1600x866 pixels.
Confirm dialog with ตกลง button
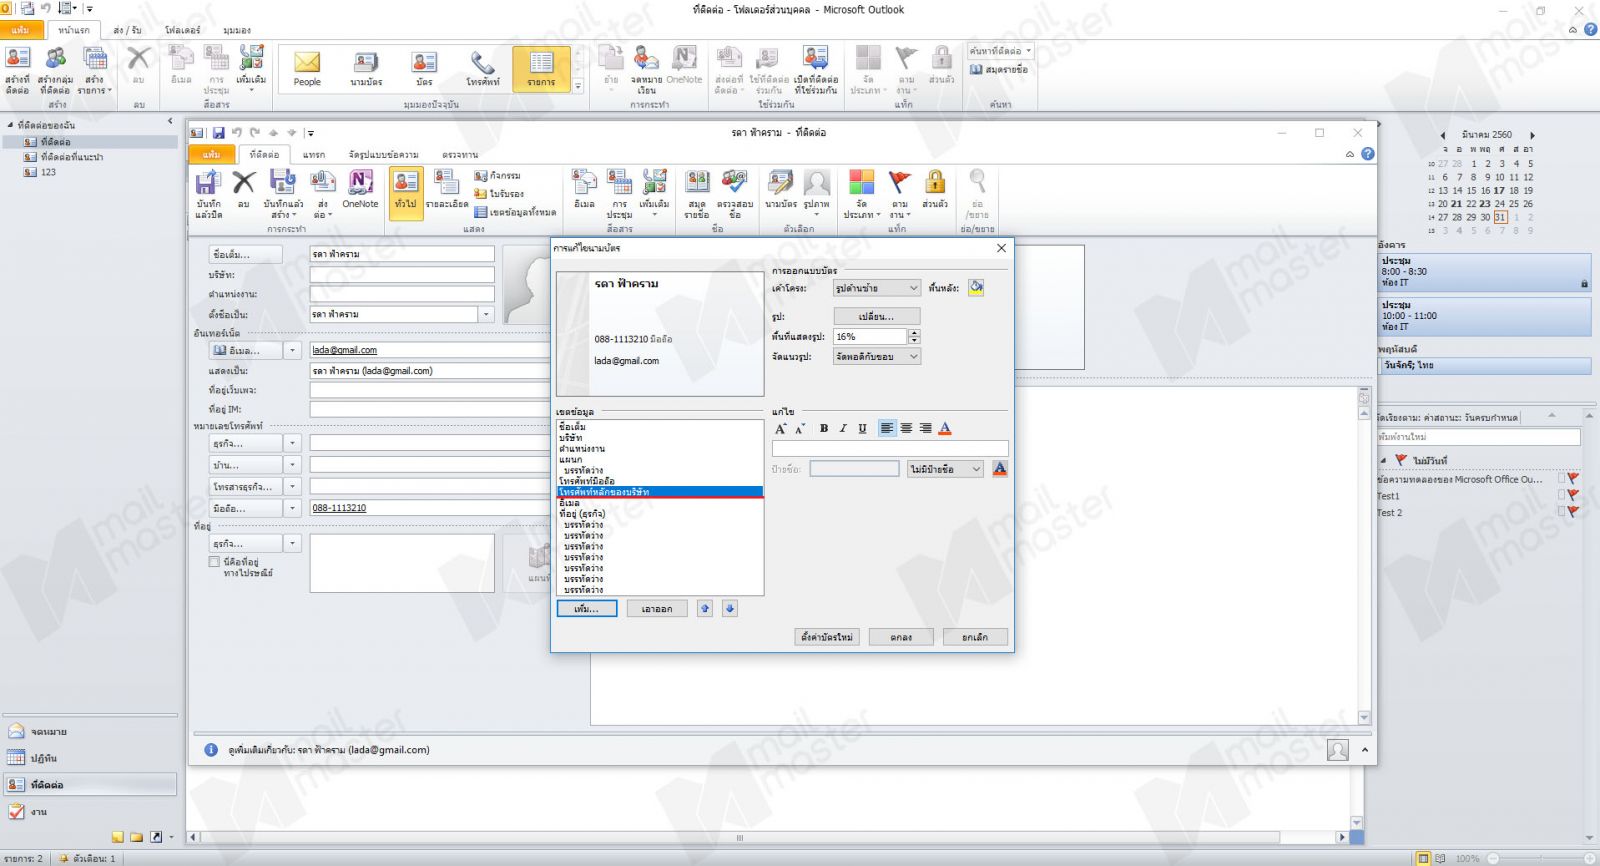[901, 637]
